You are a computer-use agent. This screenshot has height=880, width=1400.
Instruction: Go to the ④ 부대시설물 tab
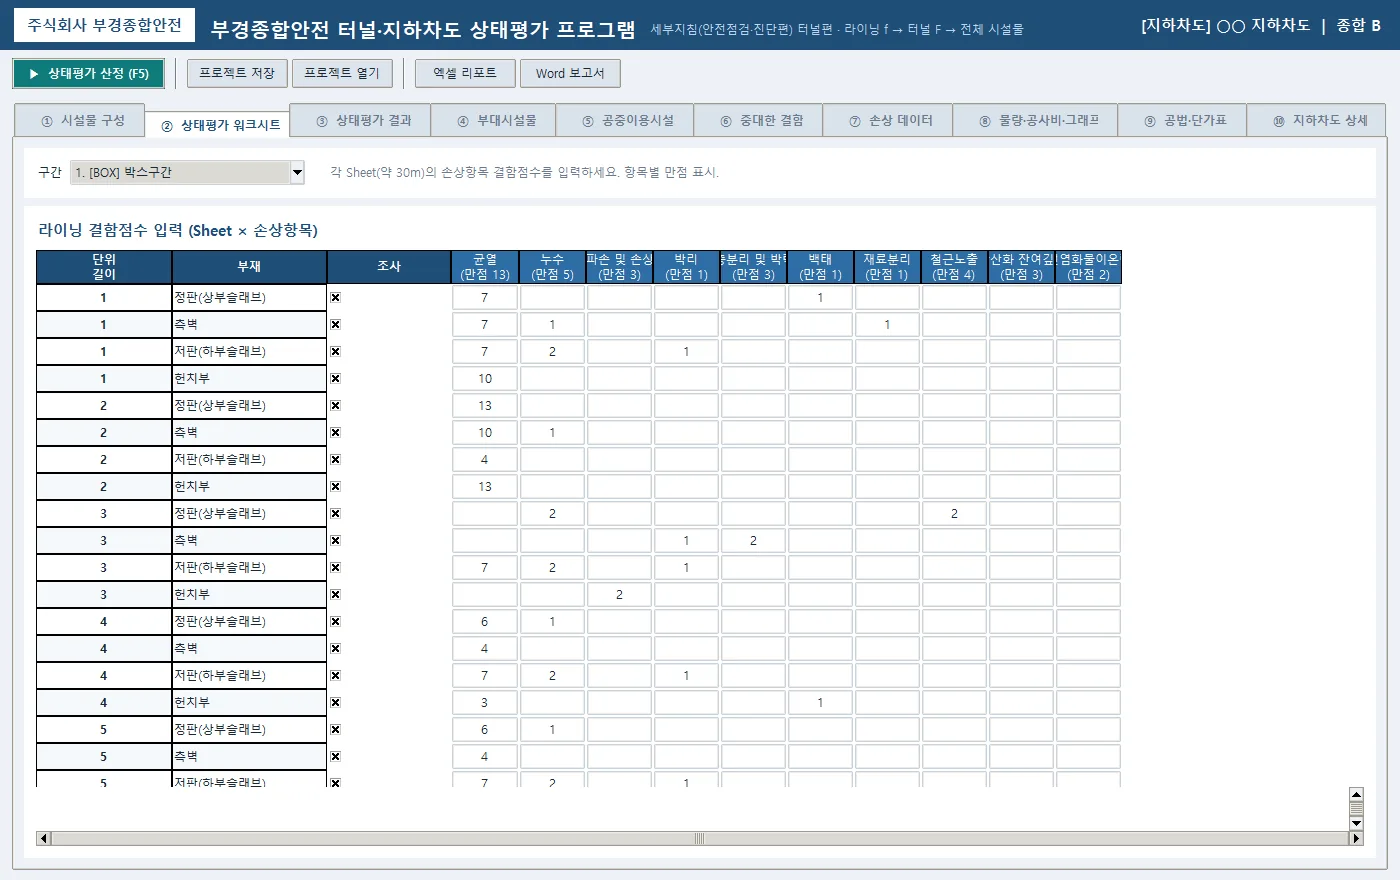pos(496,120)
